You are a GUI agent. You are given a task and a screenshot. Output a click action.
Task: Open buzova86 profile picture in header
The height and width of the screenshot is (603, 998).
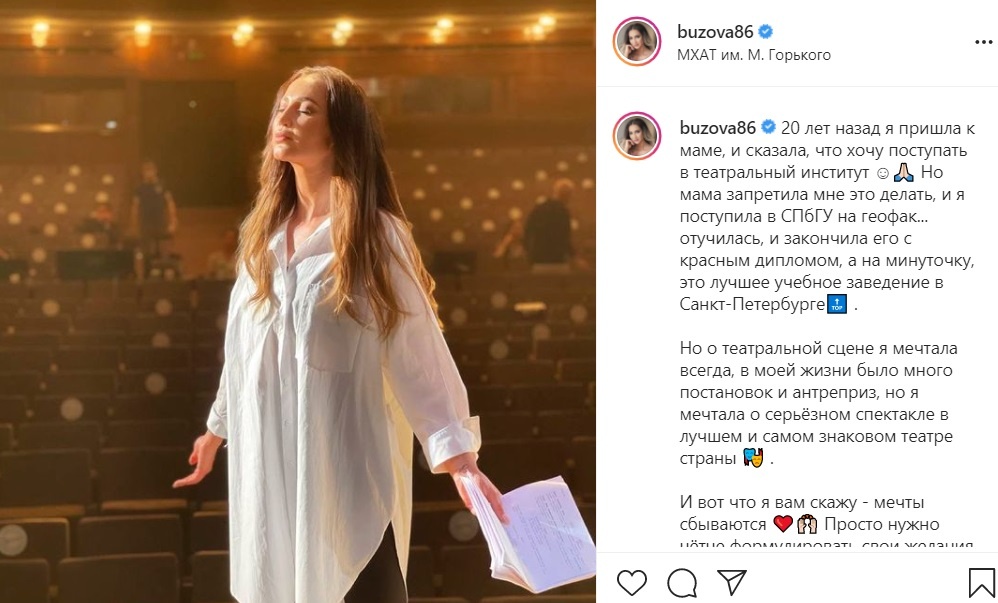point(636,41)
